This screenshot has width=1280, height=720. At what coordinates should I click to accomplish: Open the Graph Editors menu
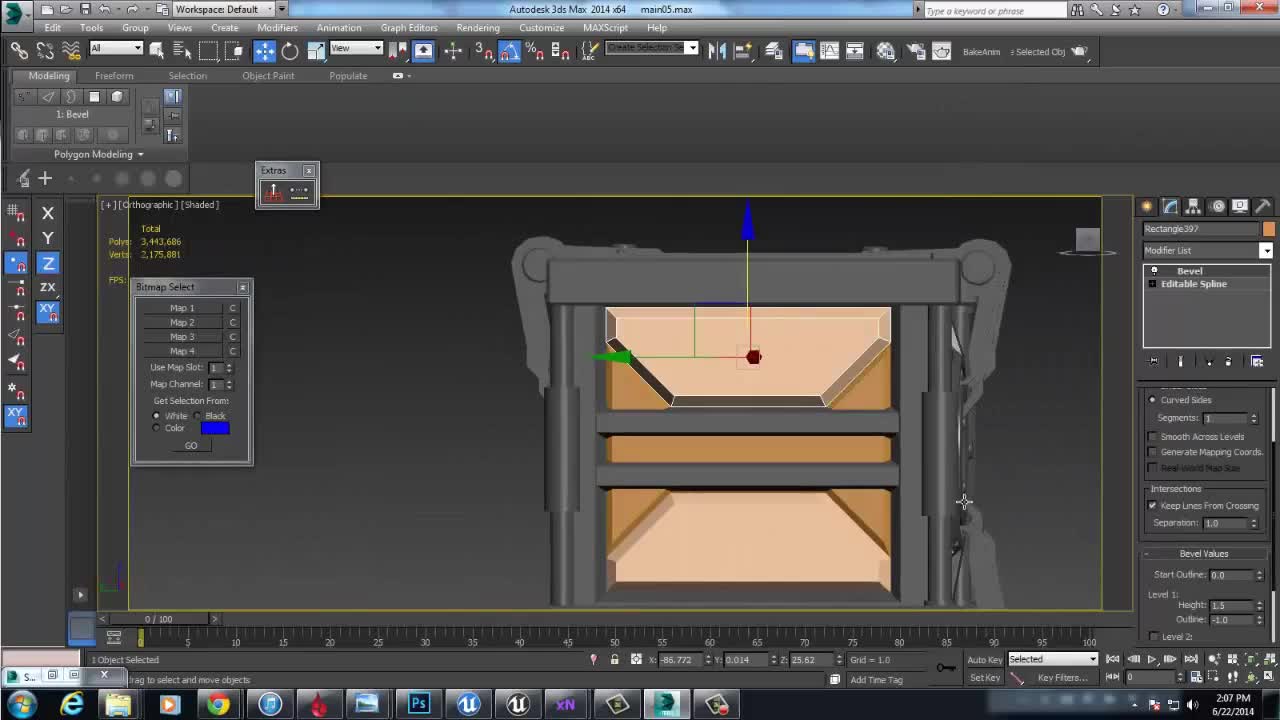click(409, 28)
